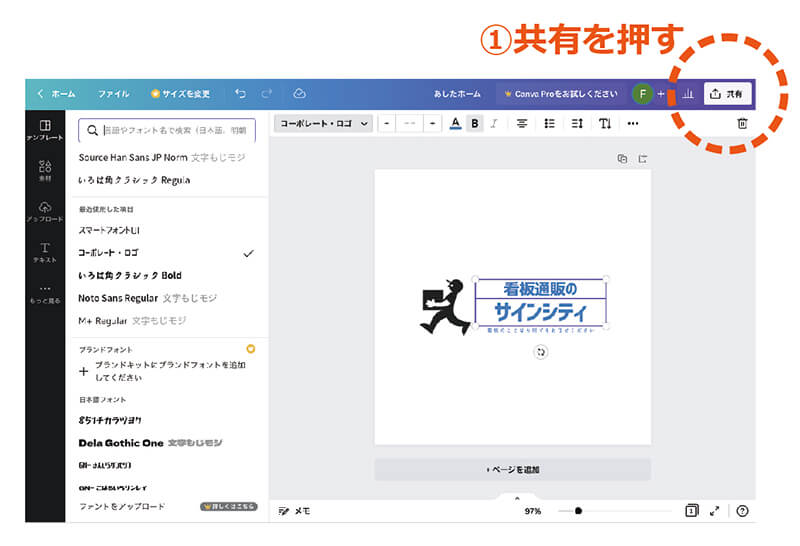Open the help question mark icon

pyautogui.click(x=742, y=510)
